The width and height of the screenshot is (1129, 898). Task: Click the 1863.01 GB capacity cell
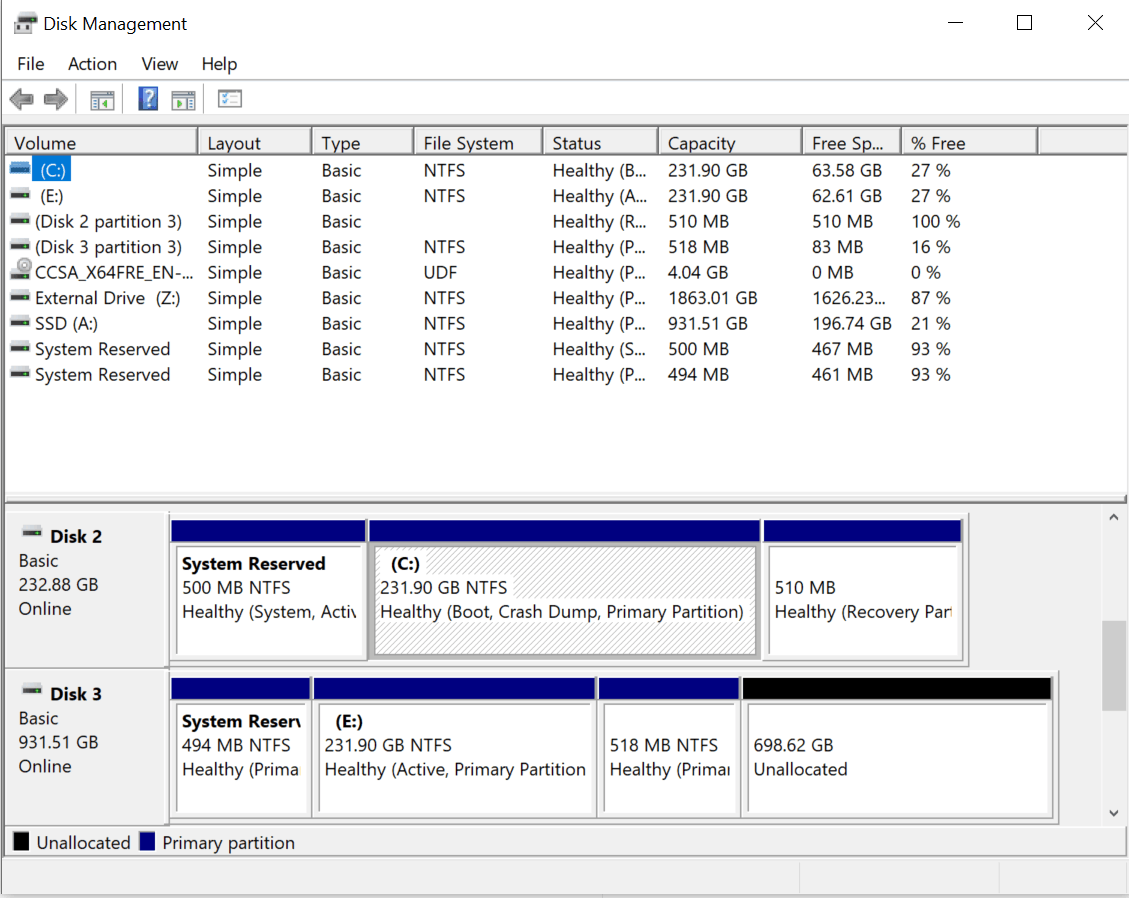(713, 298)
